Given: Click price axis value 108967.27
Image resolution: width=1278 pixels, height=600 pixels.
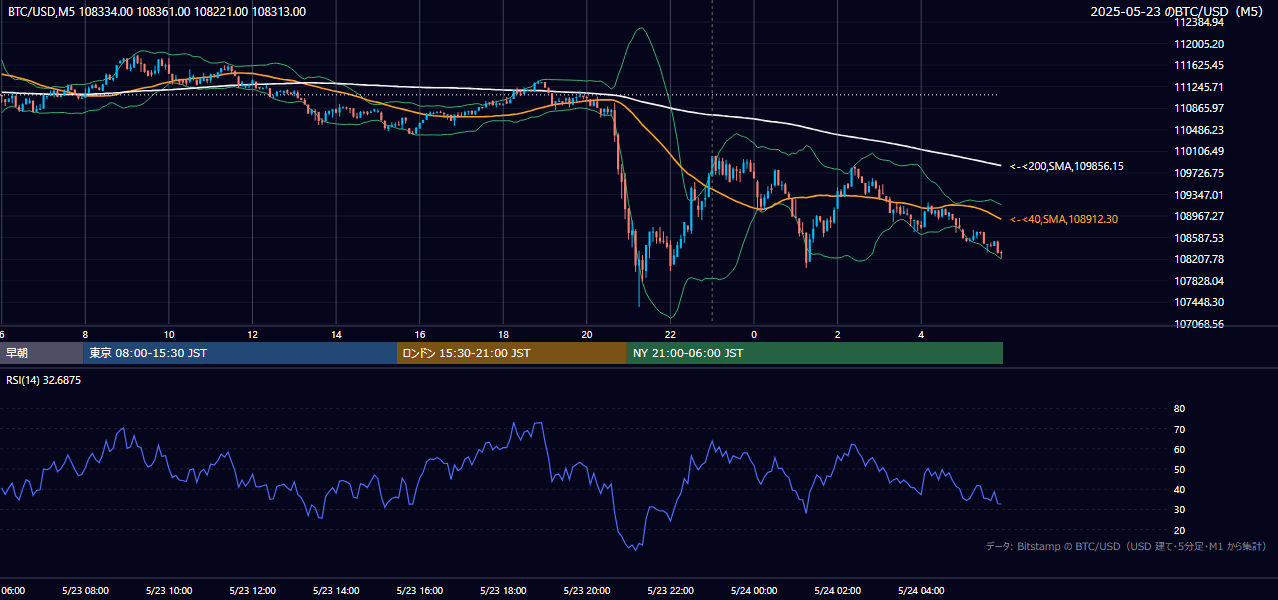Looking at the screenshot, I should click(1199, 216).
